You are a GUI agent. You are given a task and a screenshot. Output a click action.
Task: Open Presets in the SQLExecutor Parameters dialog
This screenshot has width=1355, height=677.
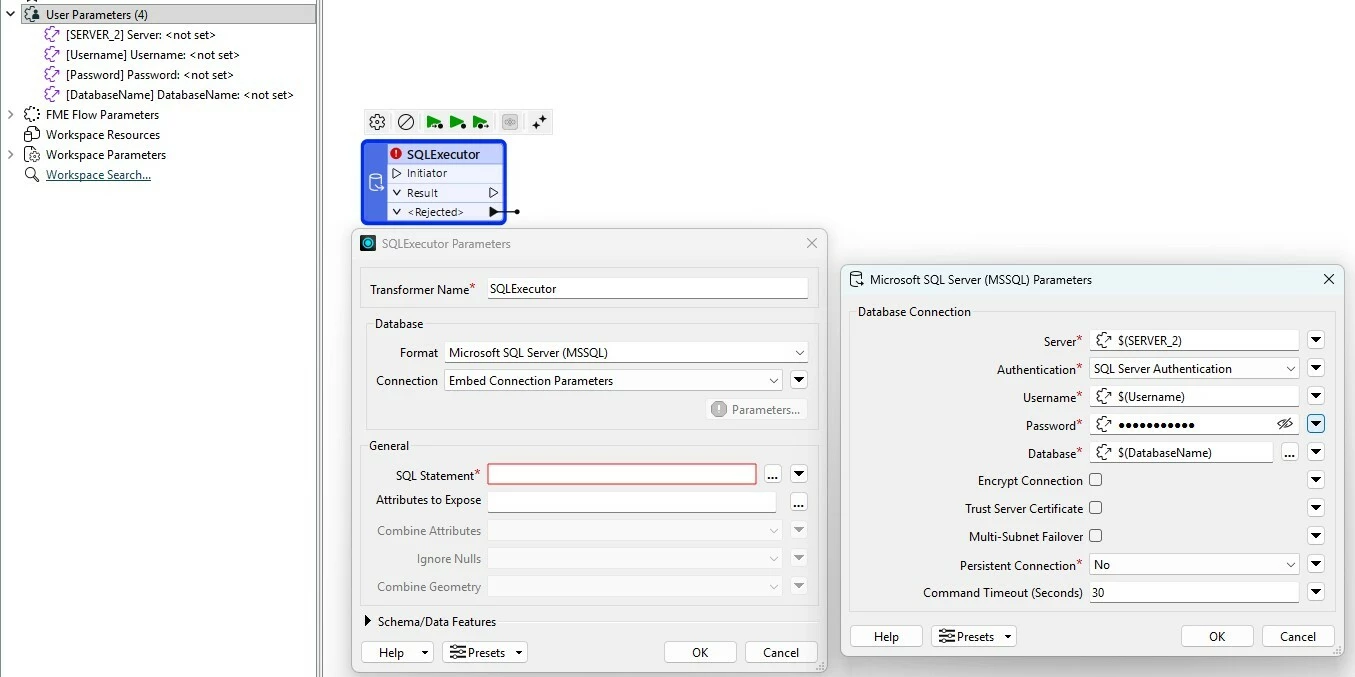tap(485, 652)
